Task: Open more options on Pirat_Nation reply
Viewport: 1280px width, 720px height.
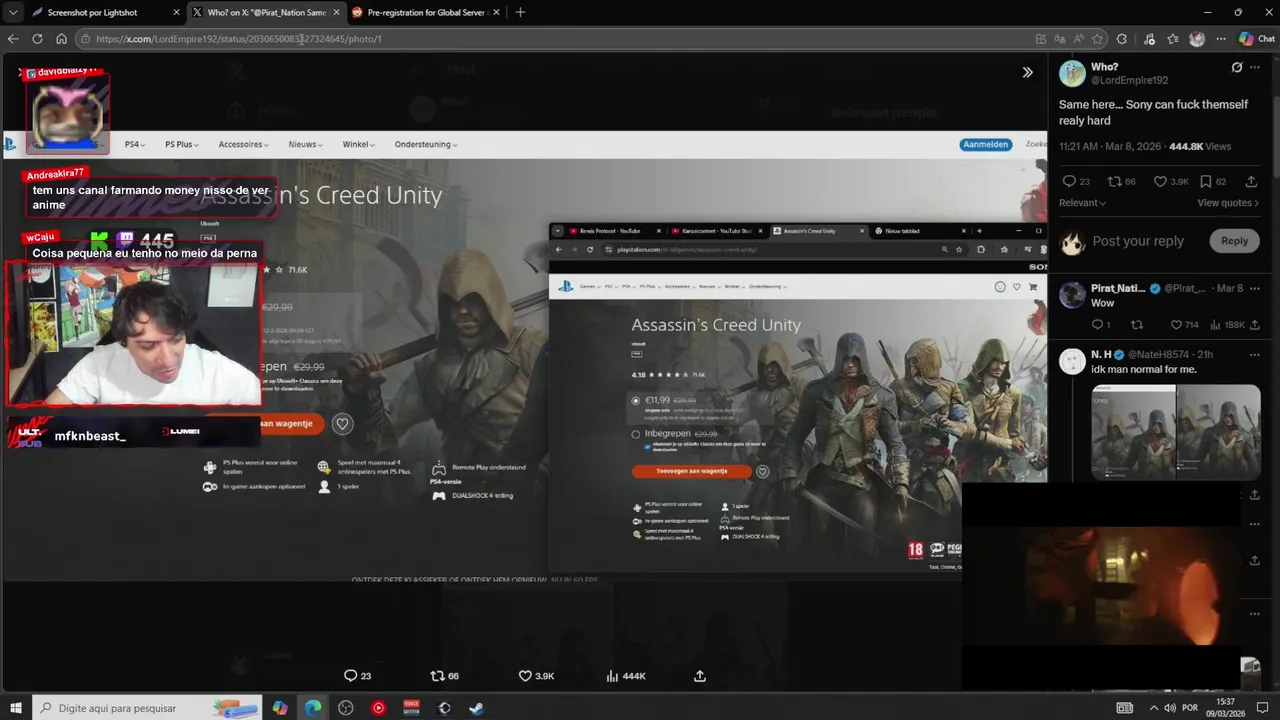Action: 1255,288
